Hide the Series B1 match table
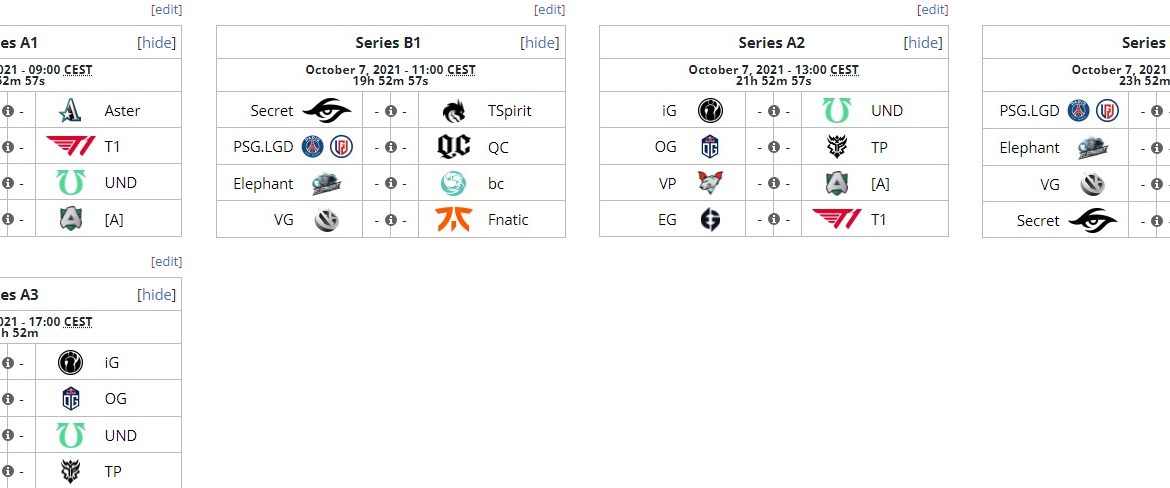 click(540, 43)
